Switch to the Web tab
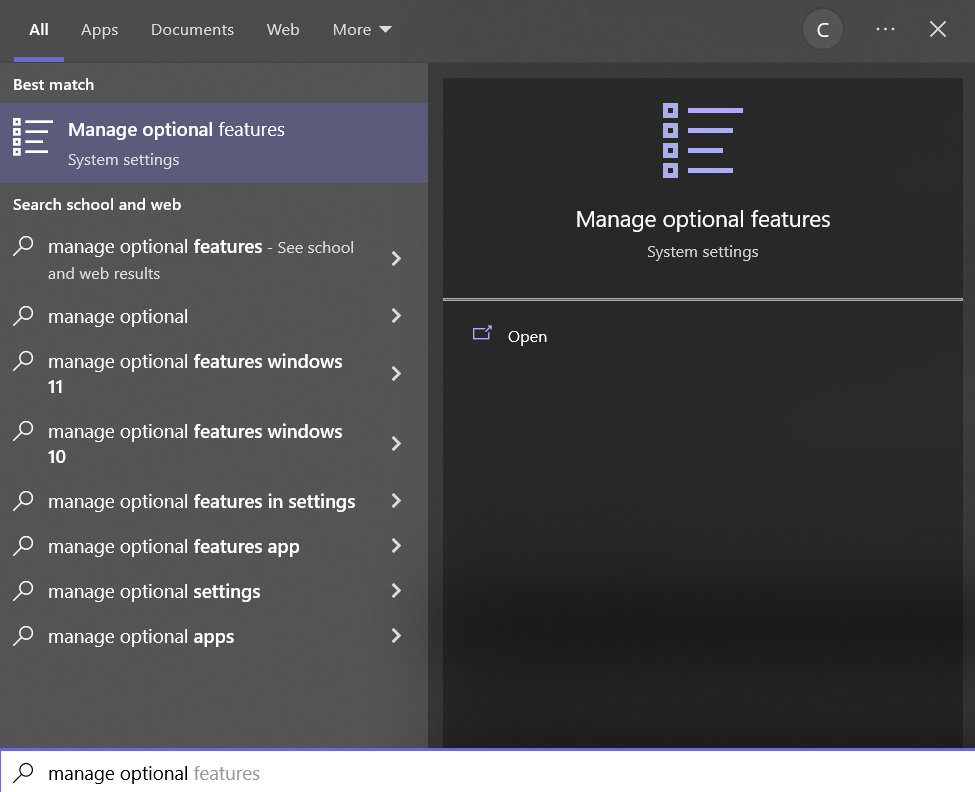This screenshot has width=975, height=792. (x=283, y=30)
